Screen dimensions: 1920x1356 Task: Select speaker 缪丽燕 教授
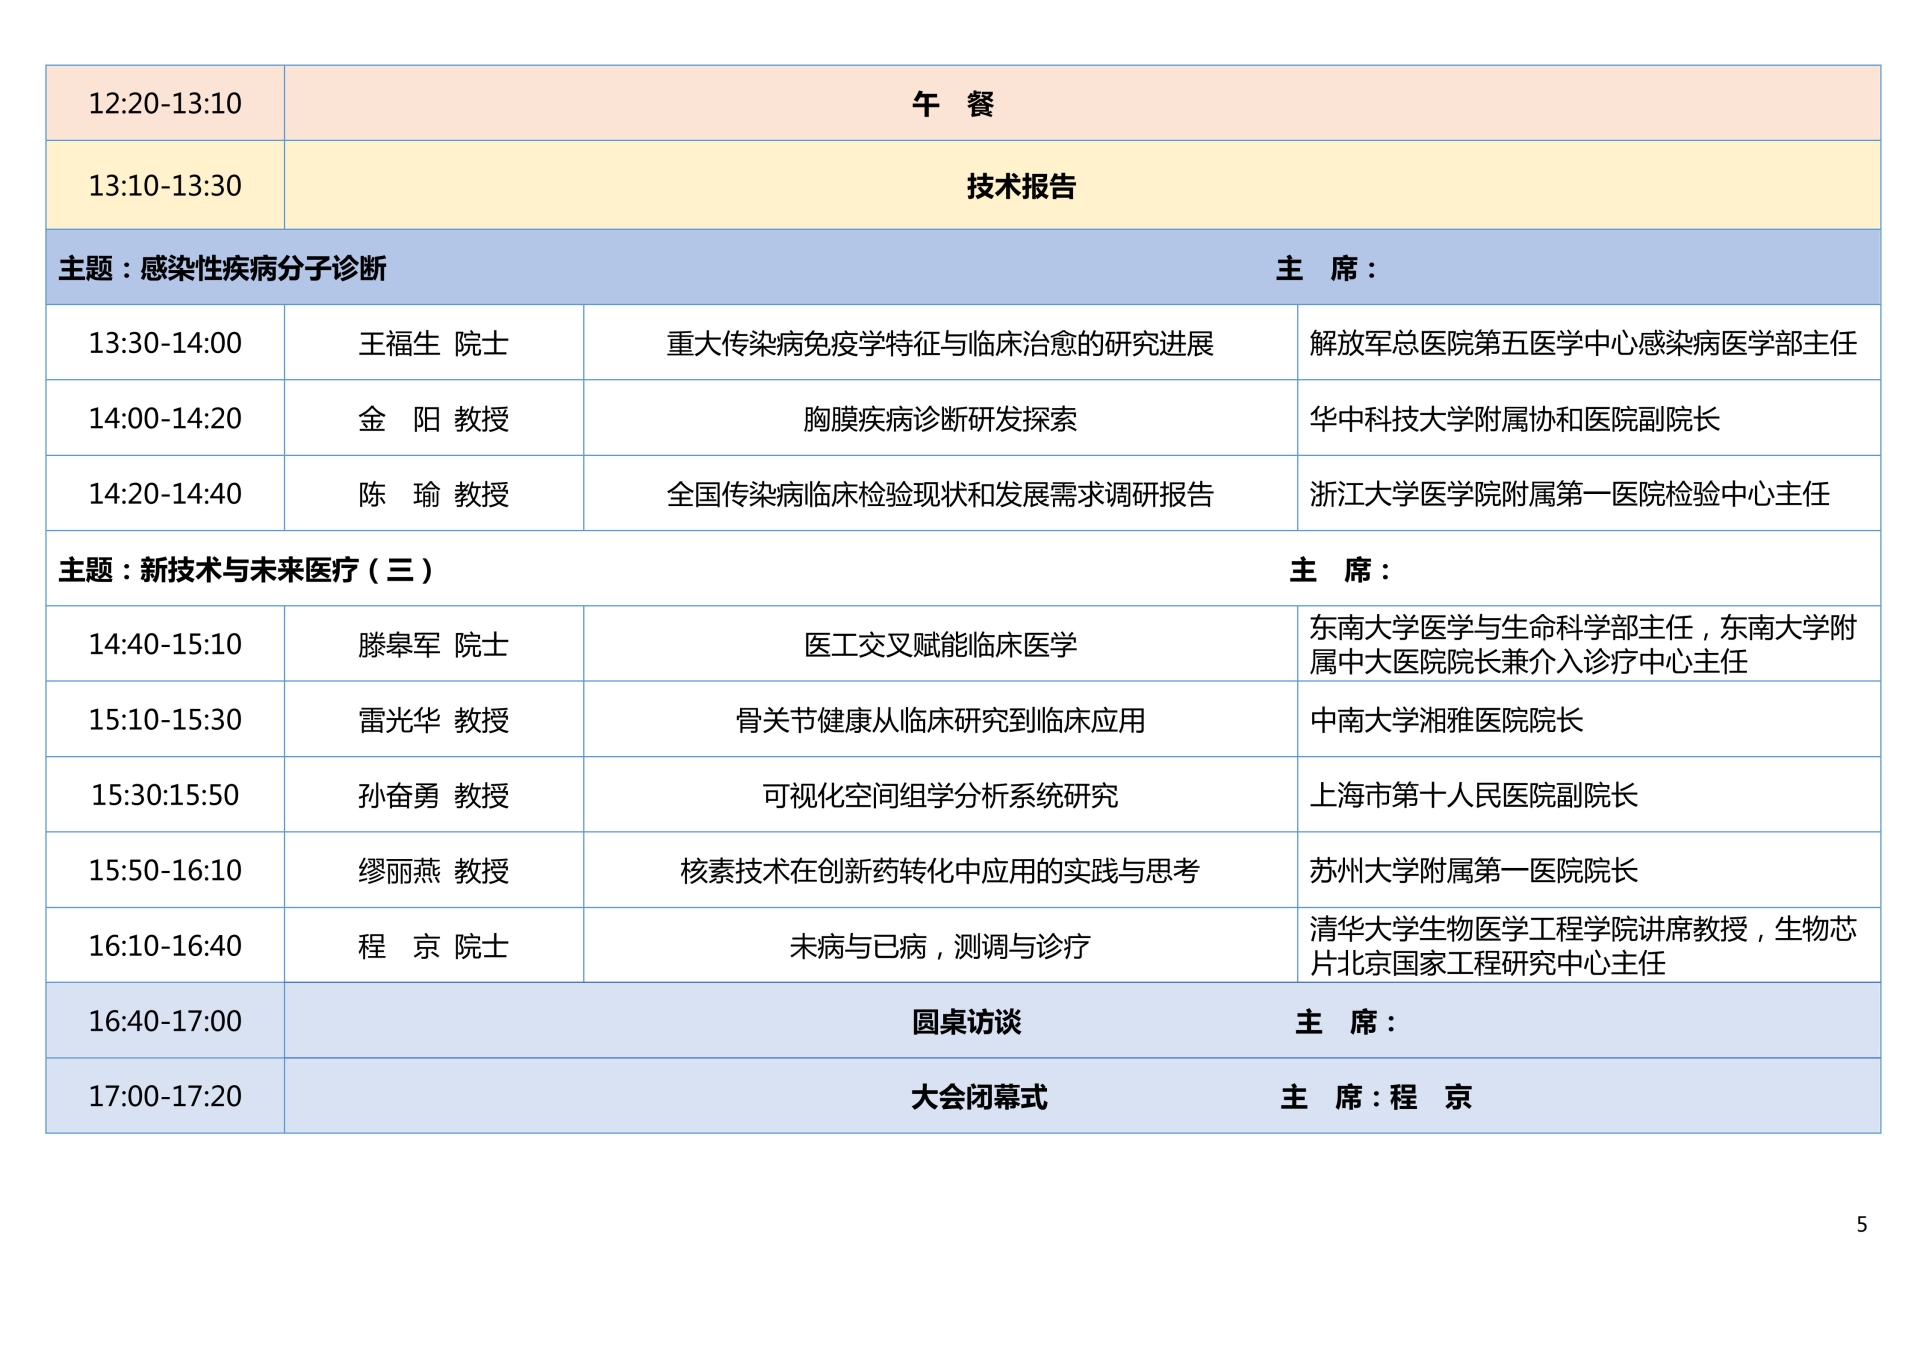pyautogui.click(x=434, y=870)
